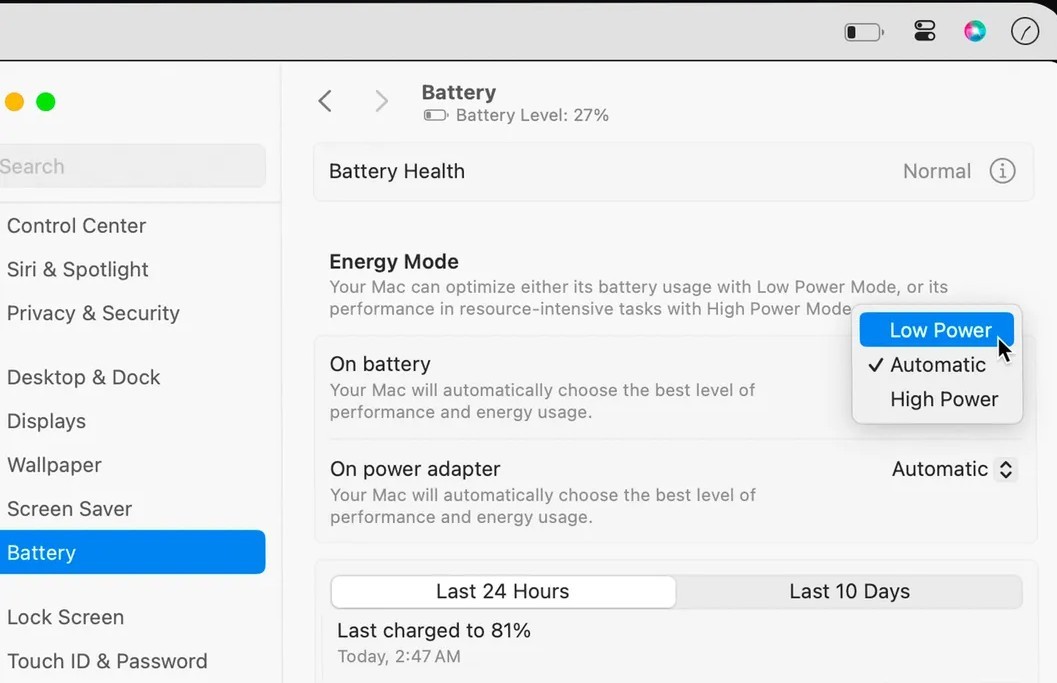Open the battery status icon in menu bar
1057x683 pixels.
pos(861,31)
